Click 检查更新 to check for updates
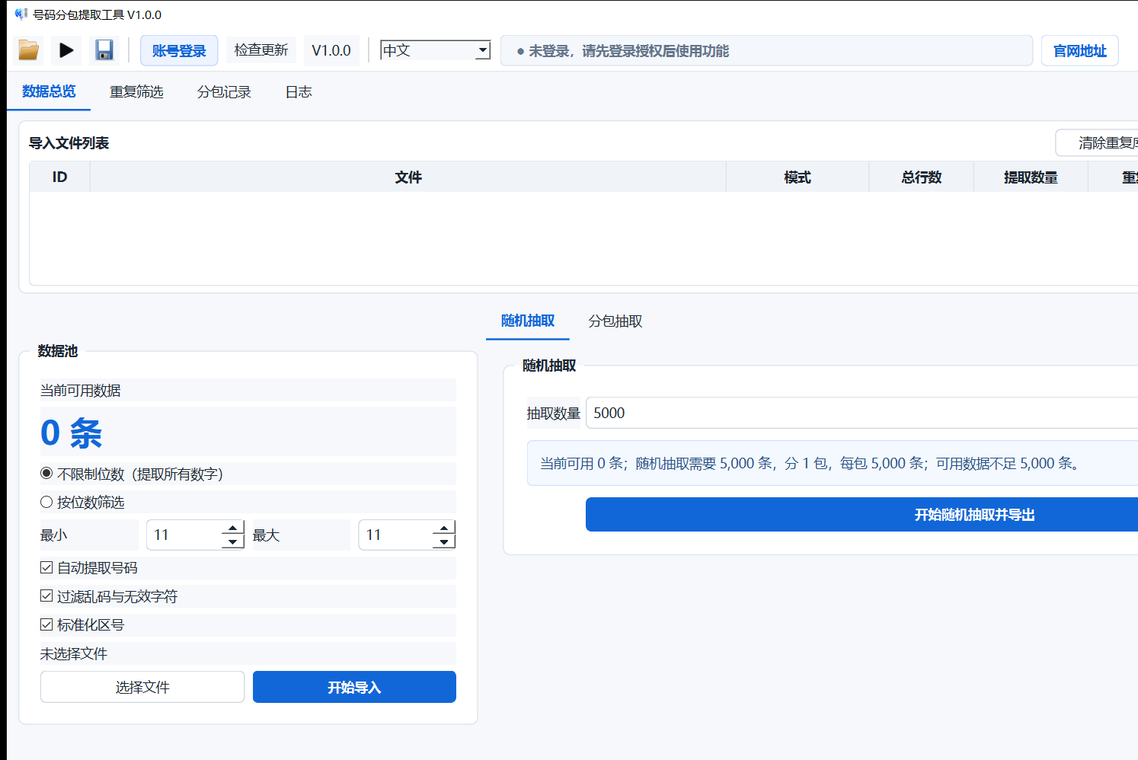This screenshot has width=1138, height=760. [x=261, y=50]
